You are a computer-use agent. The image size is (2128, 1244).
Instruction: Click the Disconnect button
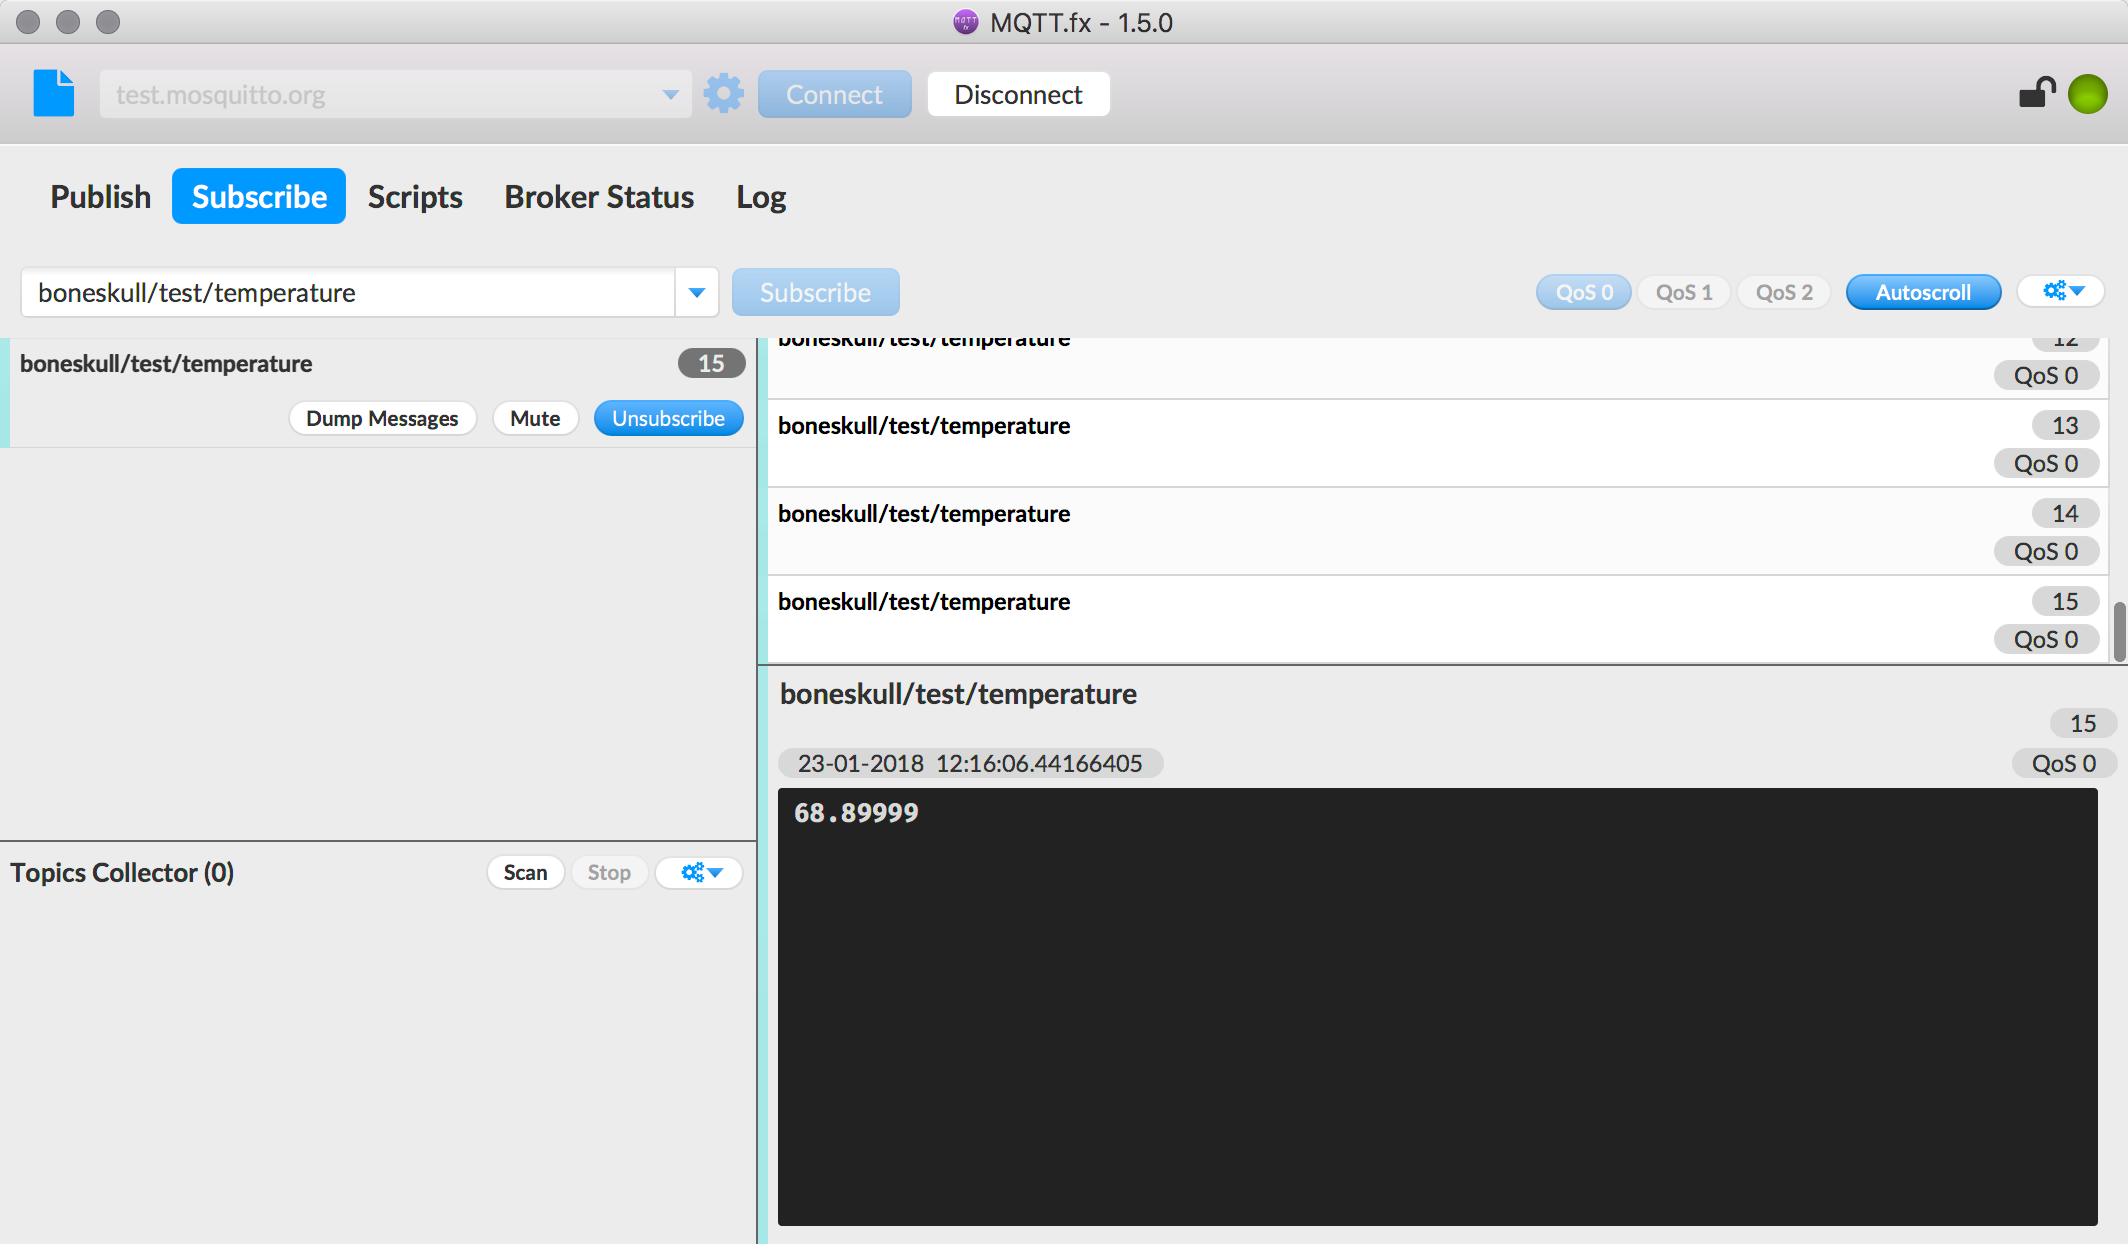[1017, 93]
